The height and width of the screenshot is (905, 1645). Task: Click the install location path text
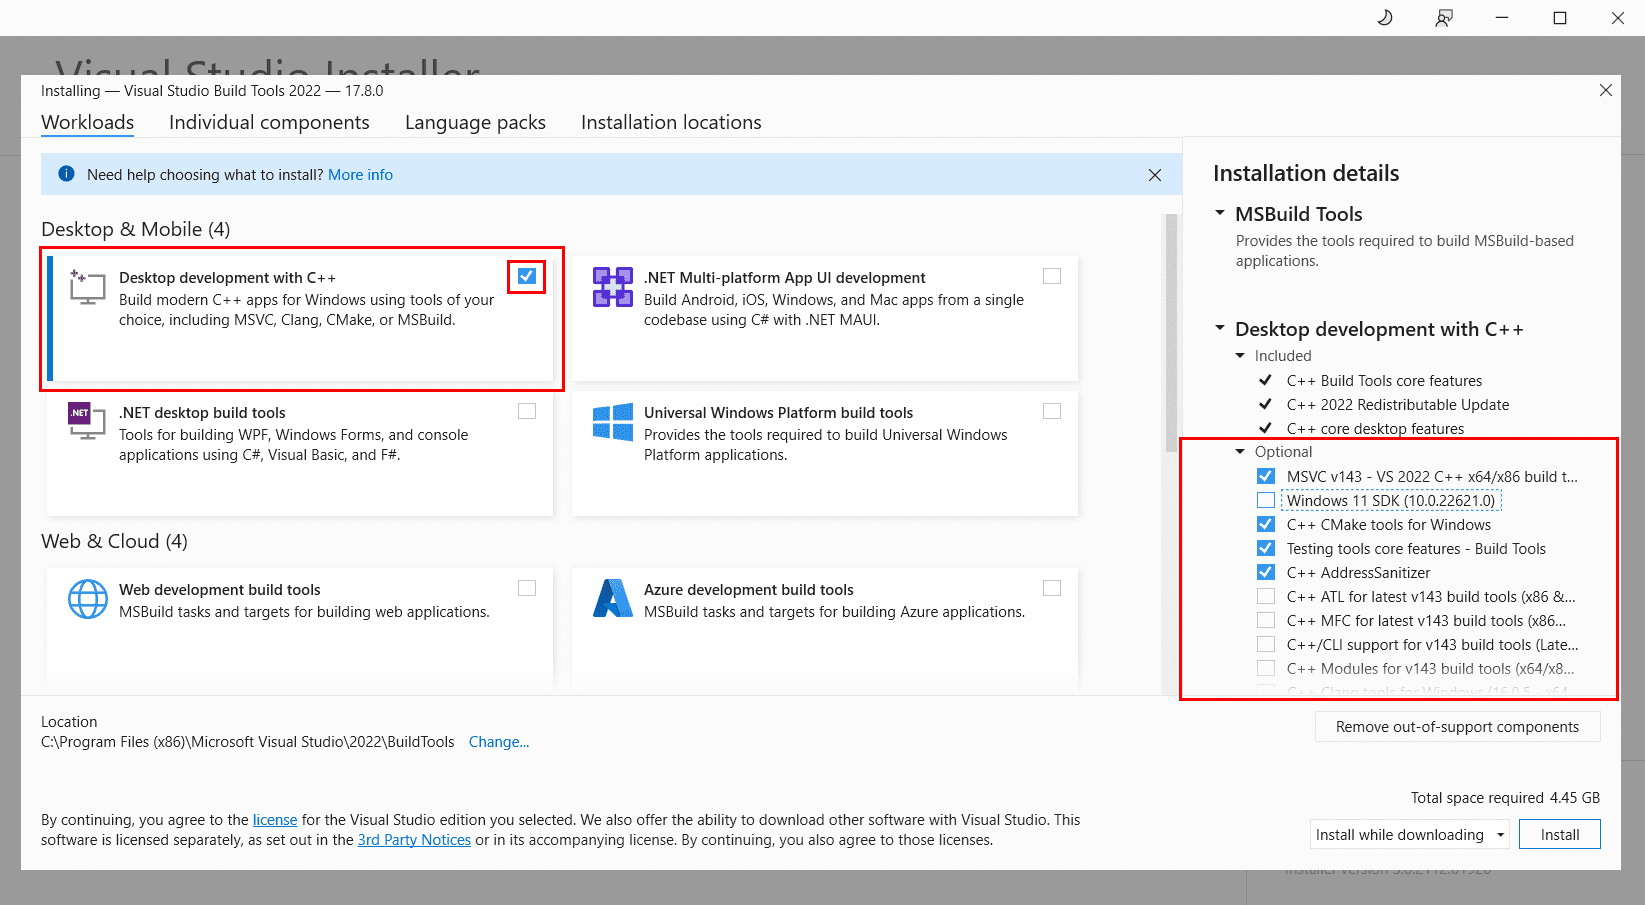point(247,742)
